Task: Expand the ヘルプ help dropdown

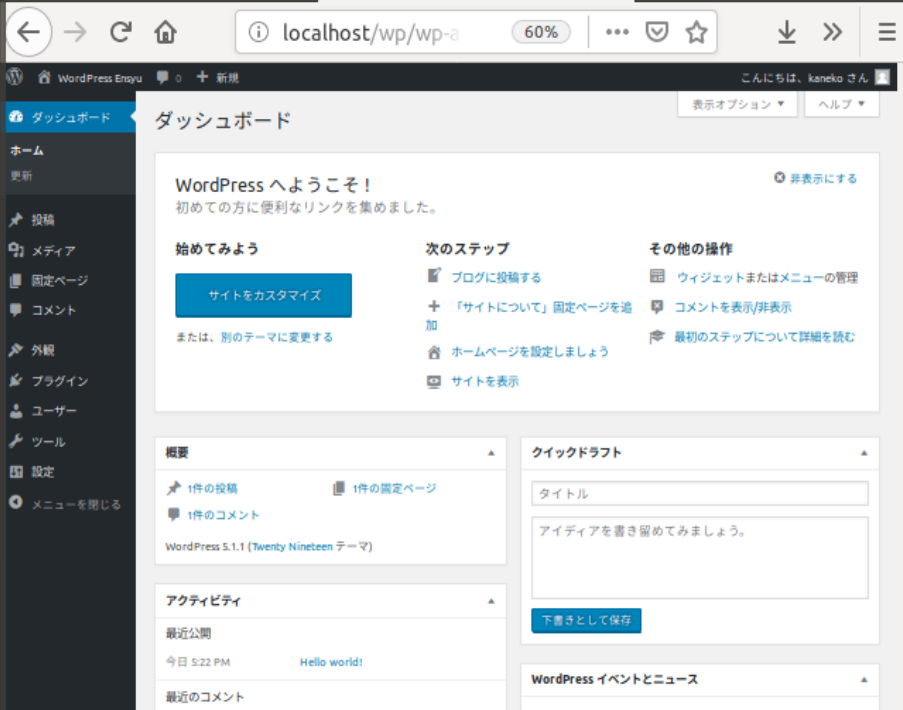Action: (841, 104)
